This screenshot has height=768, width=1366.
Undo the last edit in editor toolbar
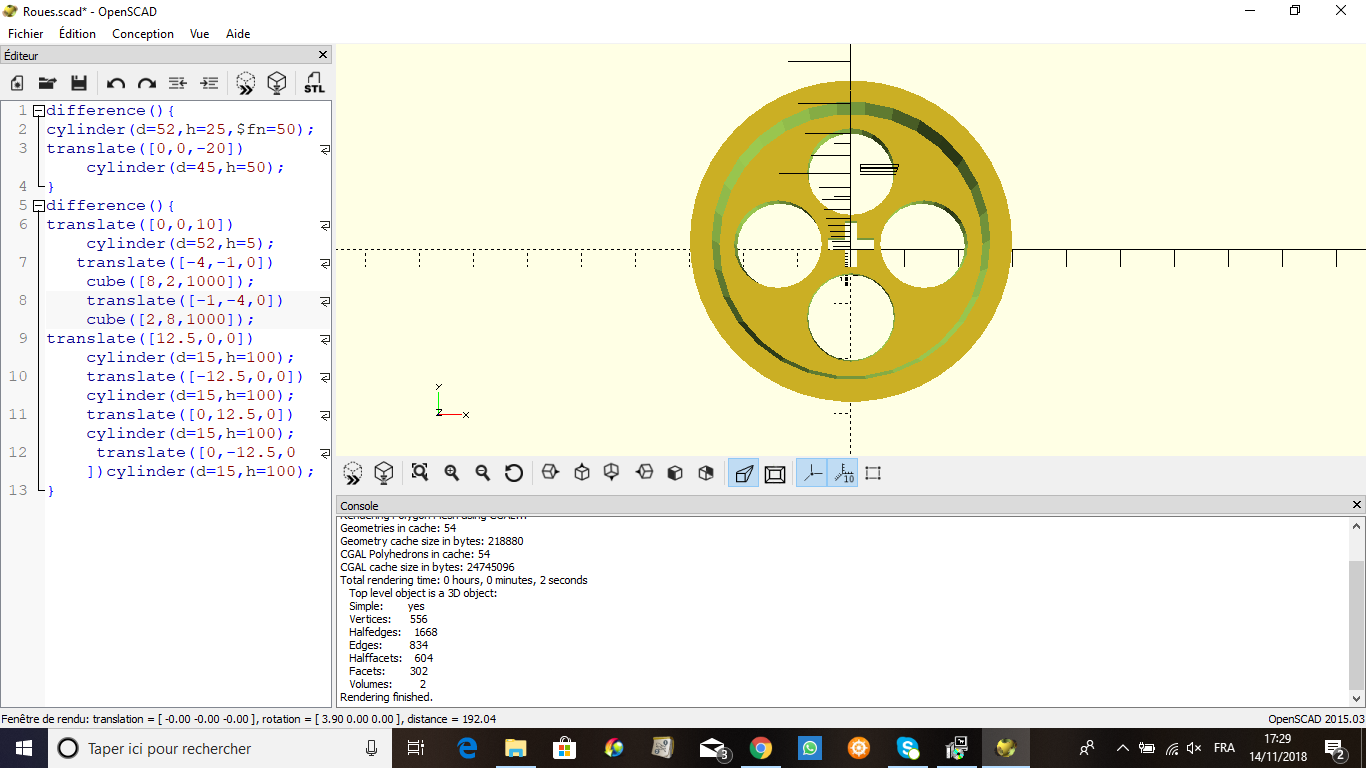click(x=116, y=83)
